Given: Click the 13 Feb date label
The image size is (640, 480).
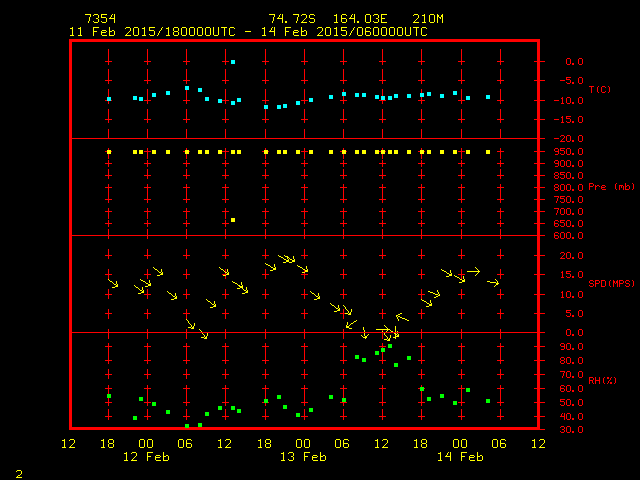Looking at the screenshot, I should 303,456.
